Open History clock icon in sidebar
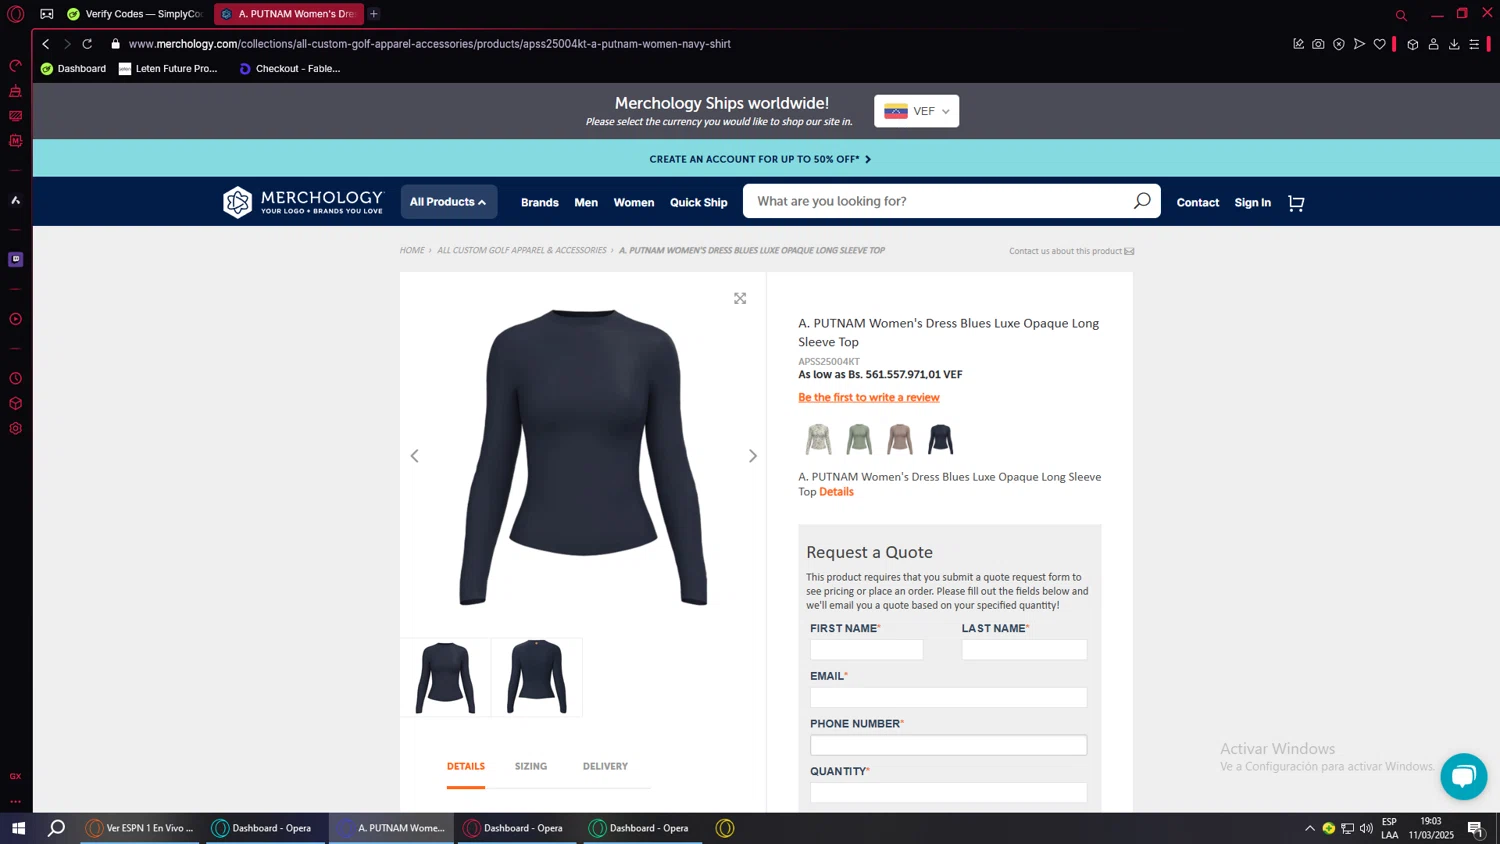 [x=15, y=379]
